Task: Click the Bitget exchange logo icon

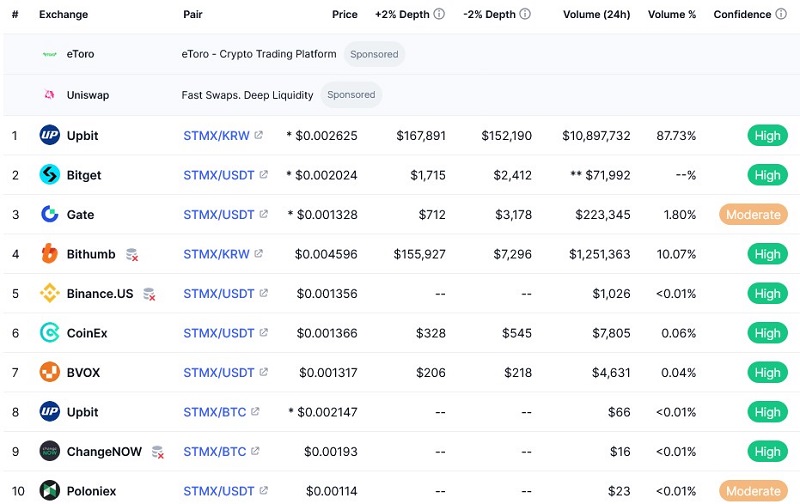Action: point(49,175)
